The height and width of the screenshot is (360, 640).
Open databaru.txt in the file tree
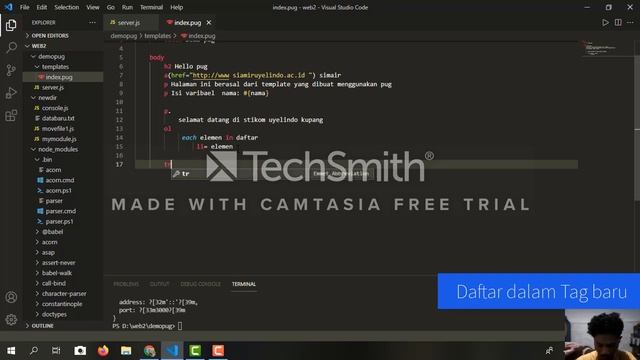[63, 118]
